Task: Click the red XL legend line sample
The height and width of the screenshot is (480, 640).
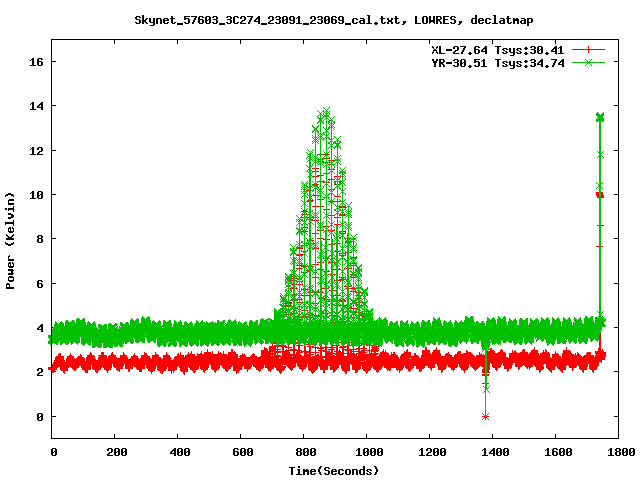Action: tap(589, 48)
